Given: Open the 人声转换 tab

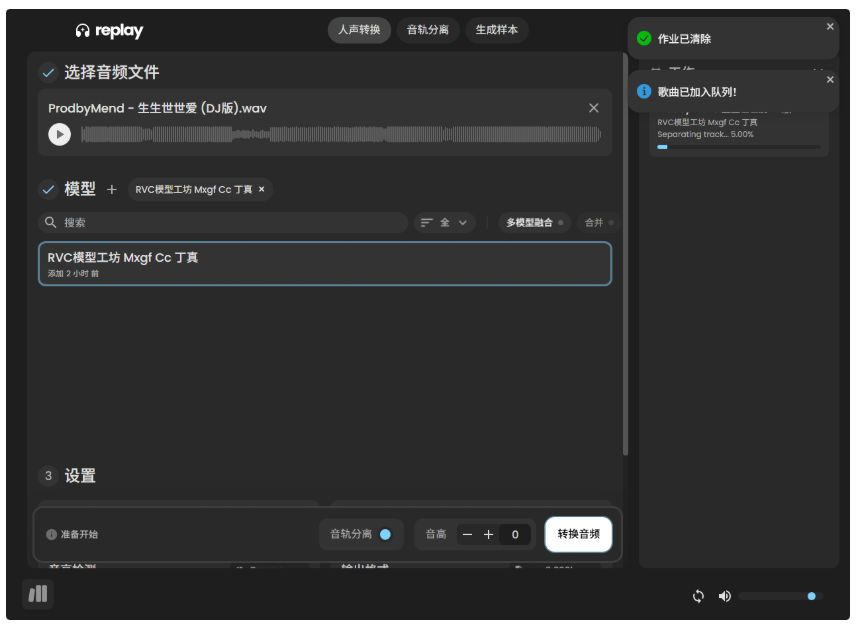Looking at the screenshot, I should point(359,30).
